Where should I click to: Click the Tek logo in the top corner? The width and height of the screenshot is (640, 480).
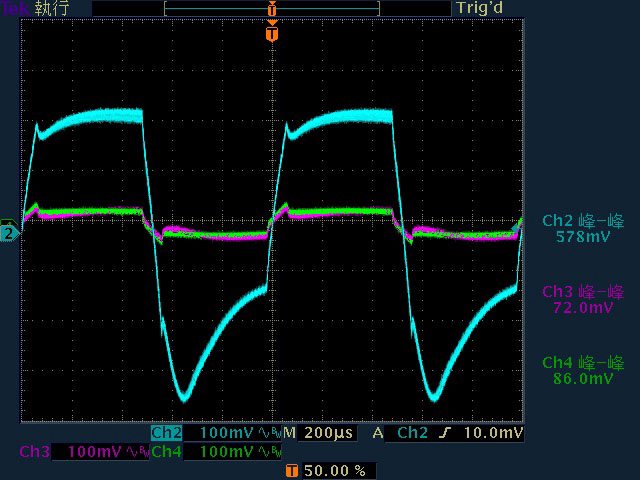click(14, 8)
